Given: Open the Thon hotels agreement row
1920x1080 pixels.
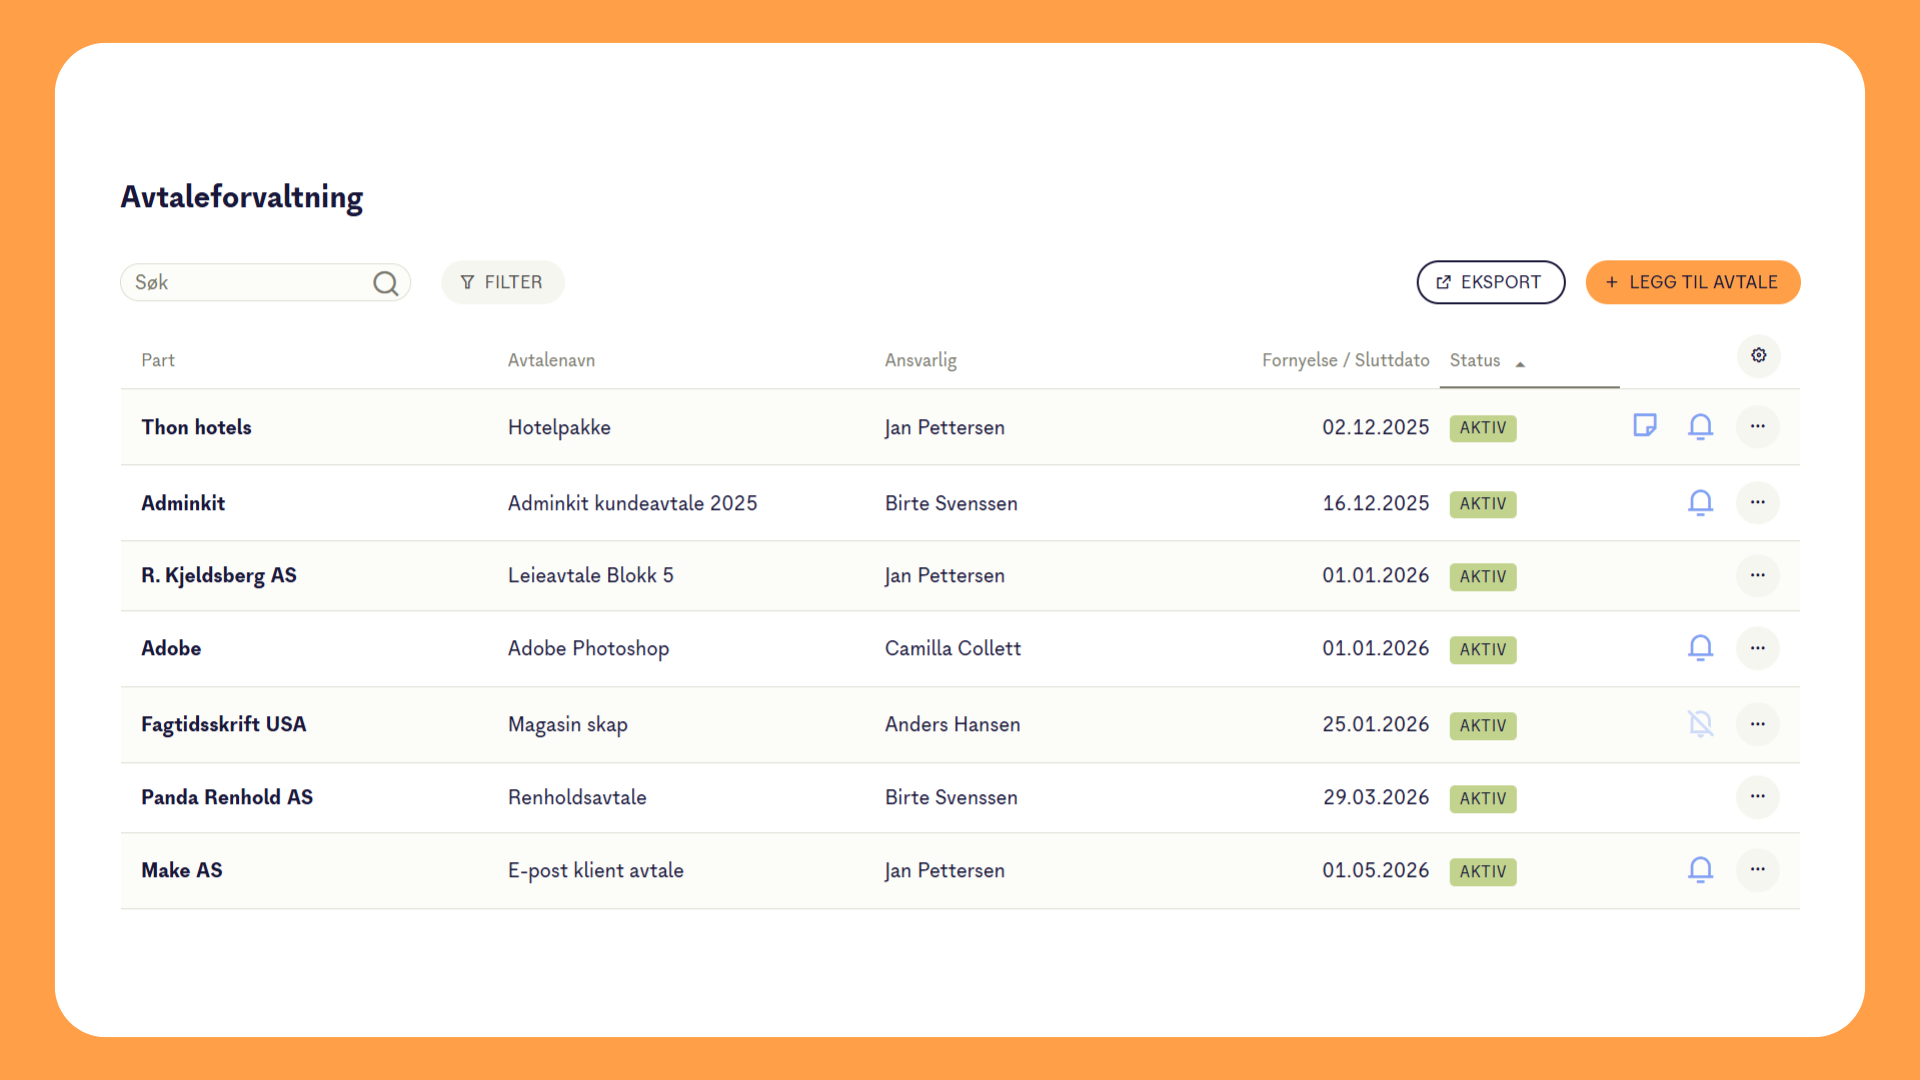Looking at the screenshot, I should [197, 427].
